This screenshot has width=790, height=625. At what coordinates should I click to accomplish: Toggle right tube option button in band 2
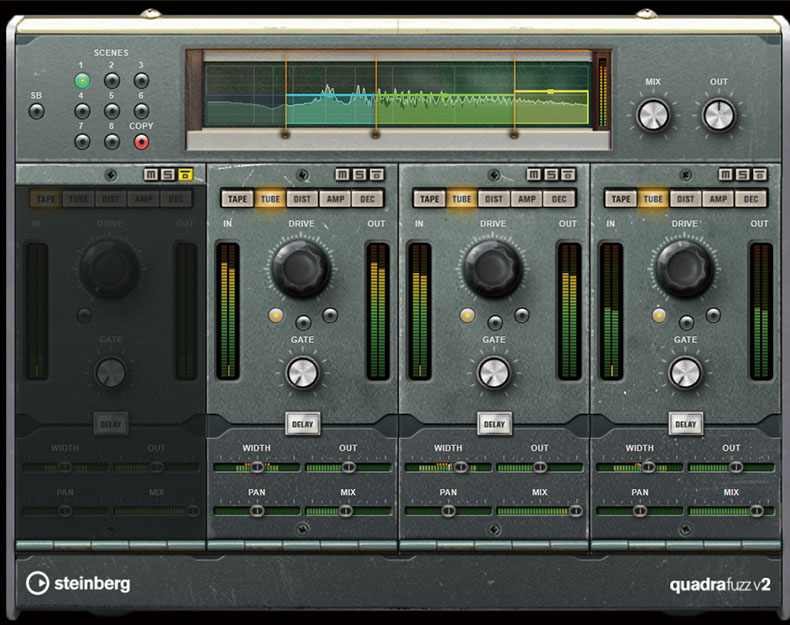coord(330,315)
